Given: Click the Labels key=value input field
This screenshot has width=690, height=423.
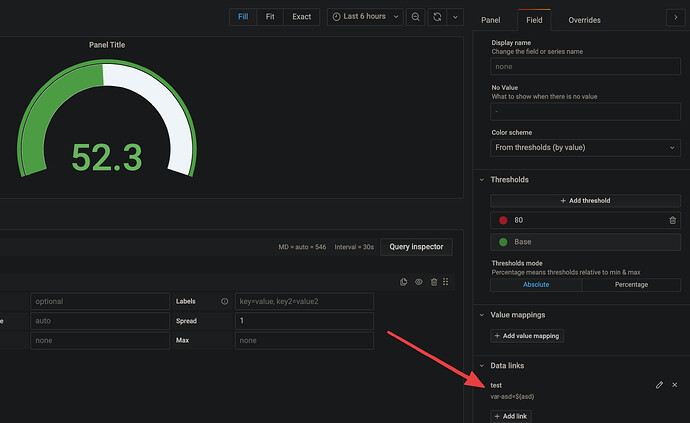Looking at the screenshot, I should click(x=304, y=302).
